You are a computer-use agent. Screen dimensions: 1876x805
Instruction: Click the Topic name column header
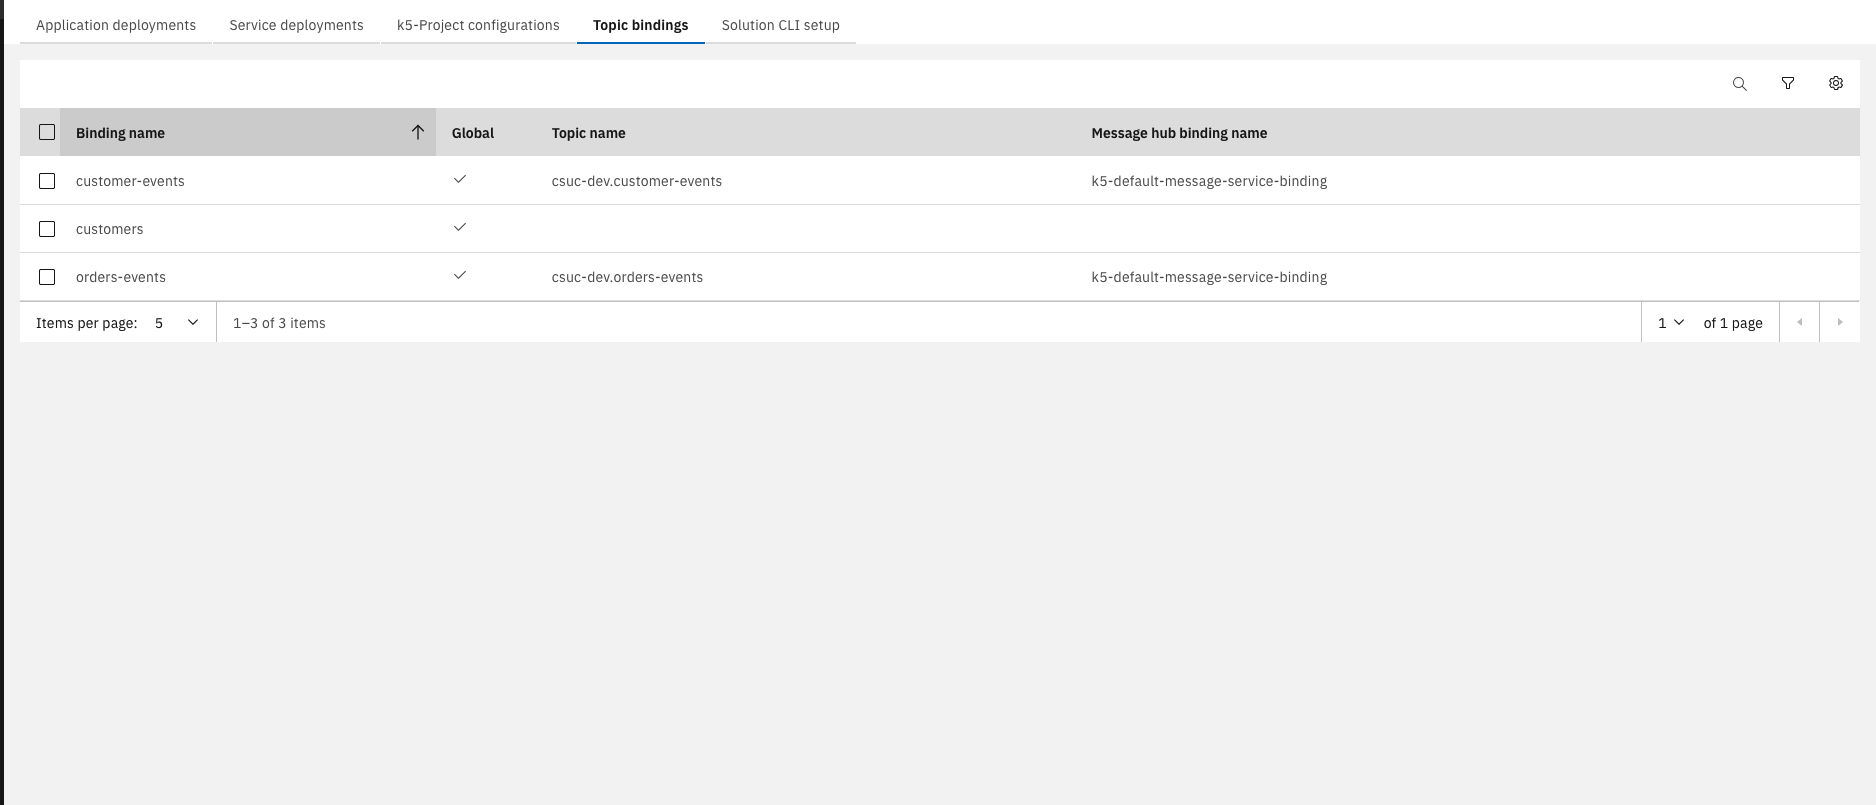click(589, 133)
